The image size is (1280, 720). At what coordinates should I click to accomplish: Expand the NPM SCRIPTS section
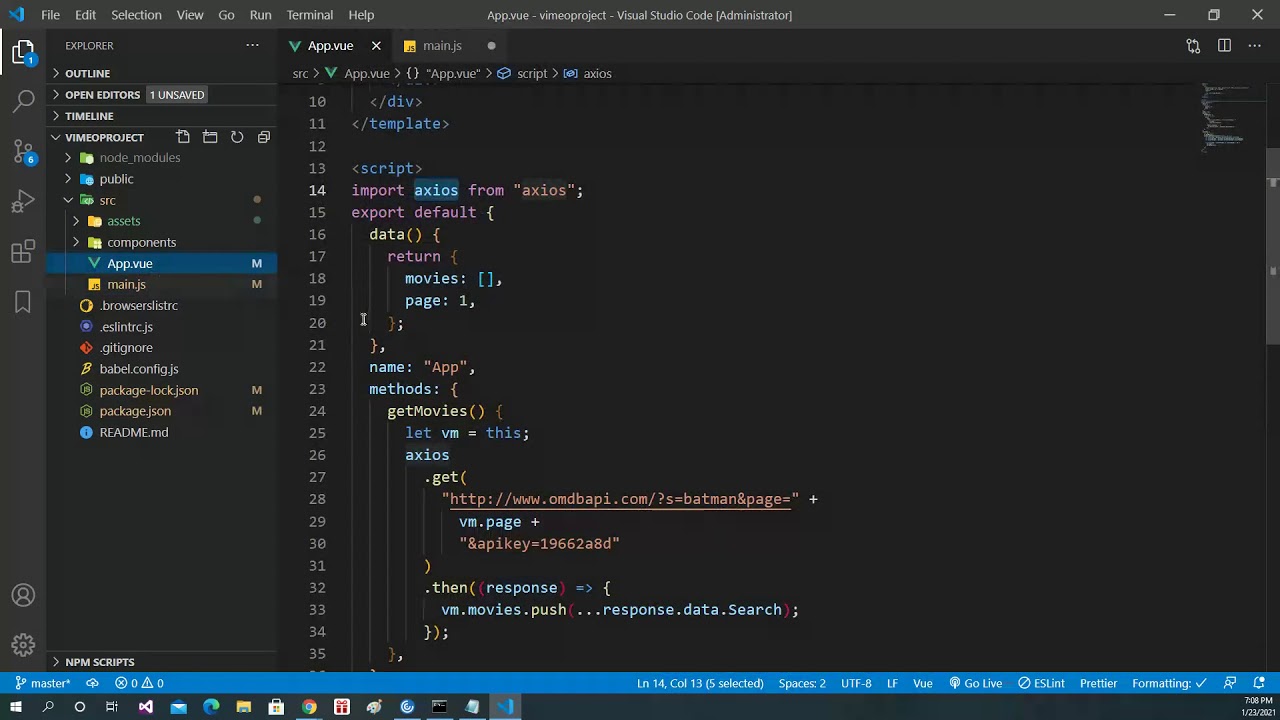click(99, 662)
